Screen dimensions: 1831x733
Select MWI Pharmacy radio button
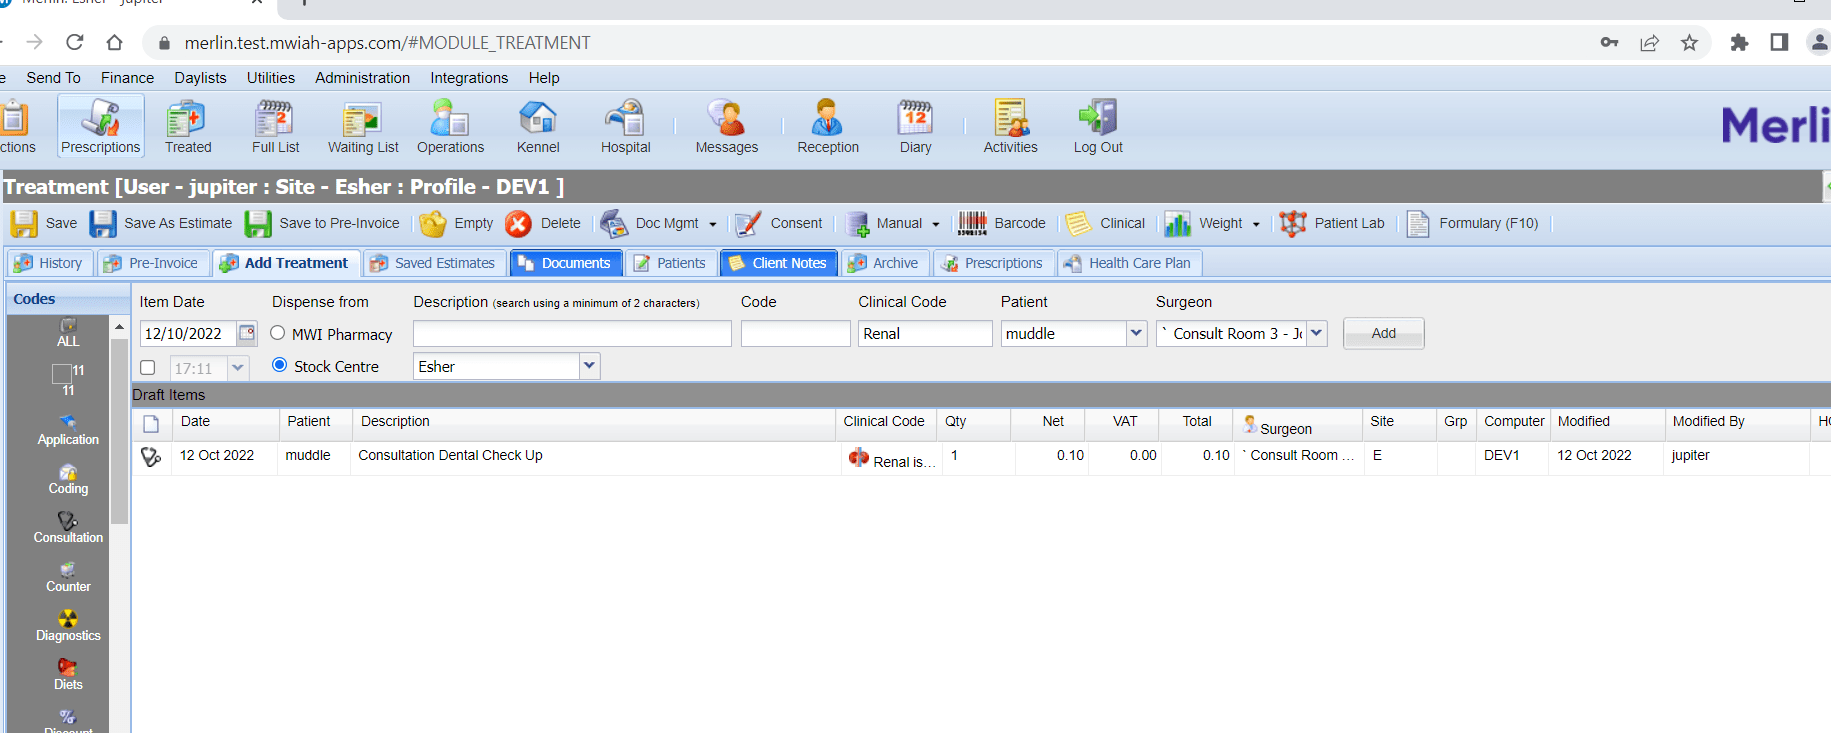(278, 333)
